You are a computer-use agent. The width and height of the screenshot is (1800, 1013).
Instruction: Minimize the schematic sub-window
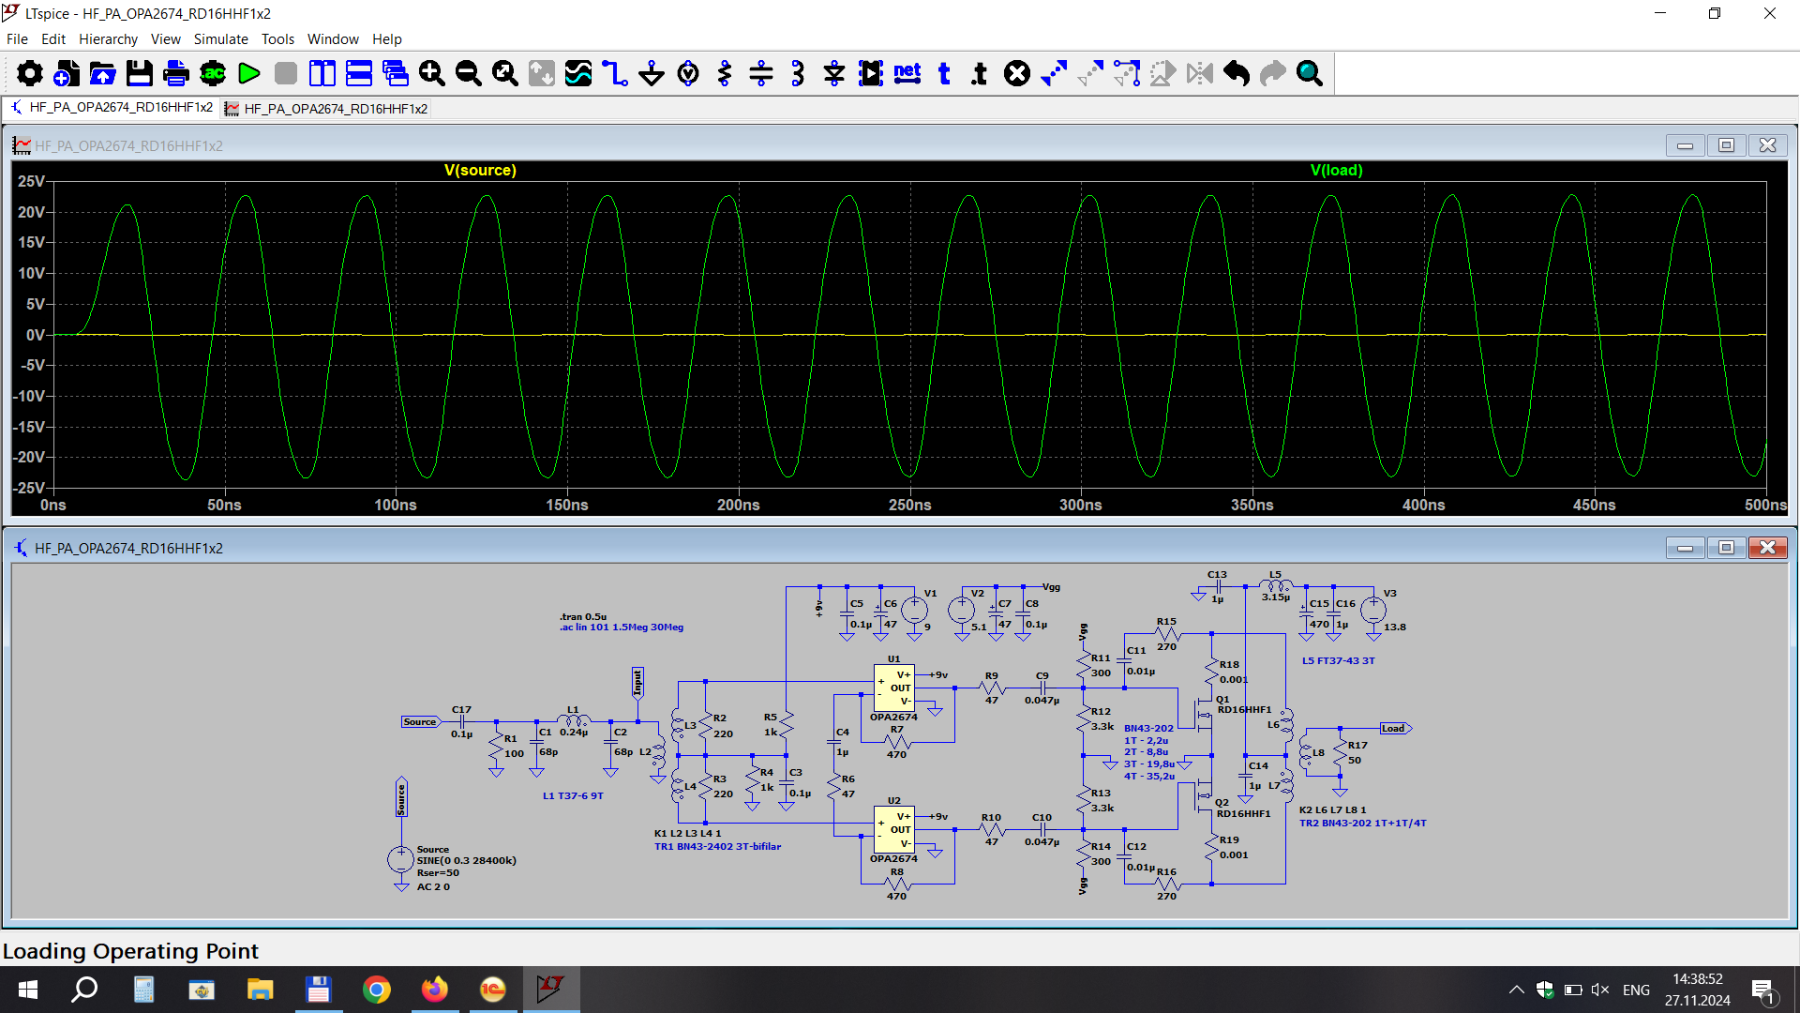point(1685,547)
